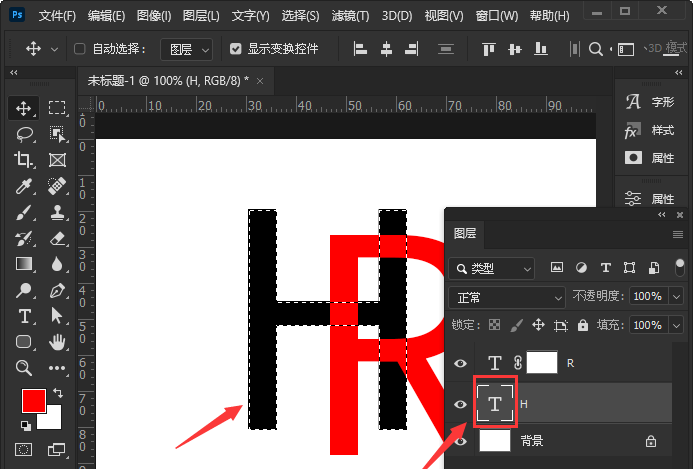
Task: Align vertical centers in options bar
Action: pos(515,49)
